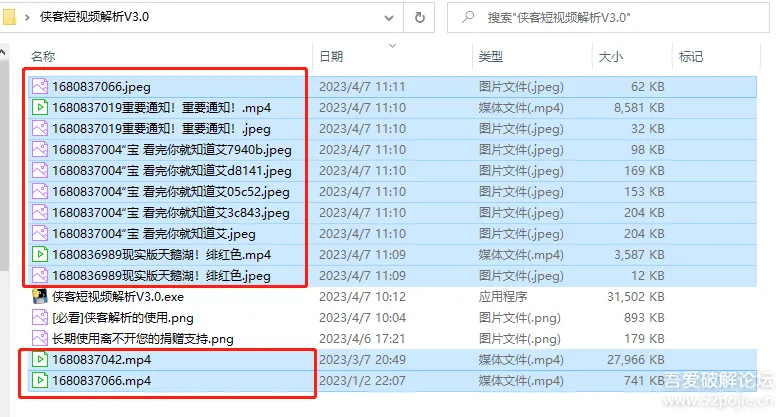Image resolution: width=783 pixels, height=417 pixels.
Task: Click the video icon of 1680837042.mp4
Action: click(x=40, y=359)
